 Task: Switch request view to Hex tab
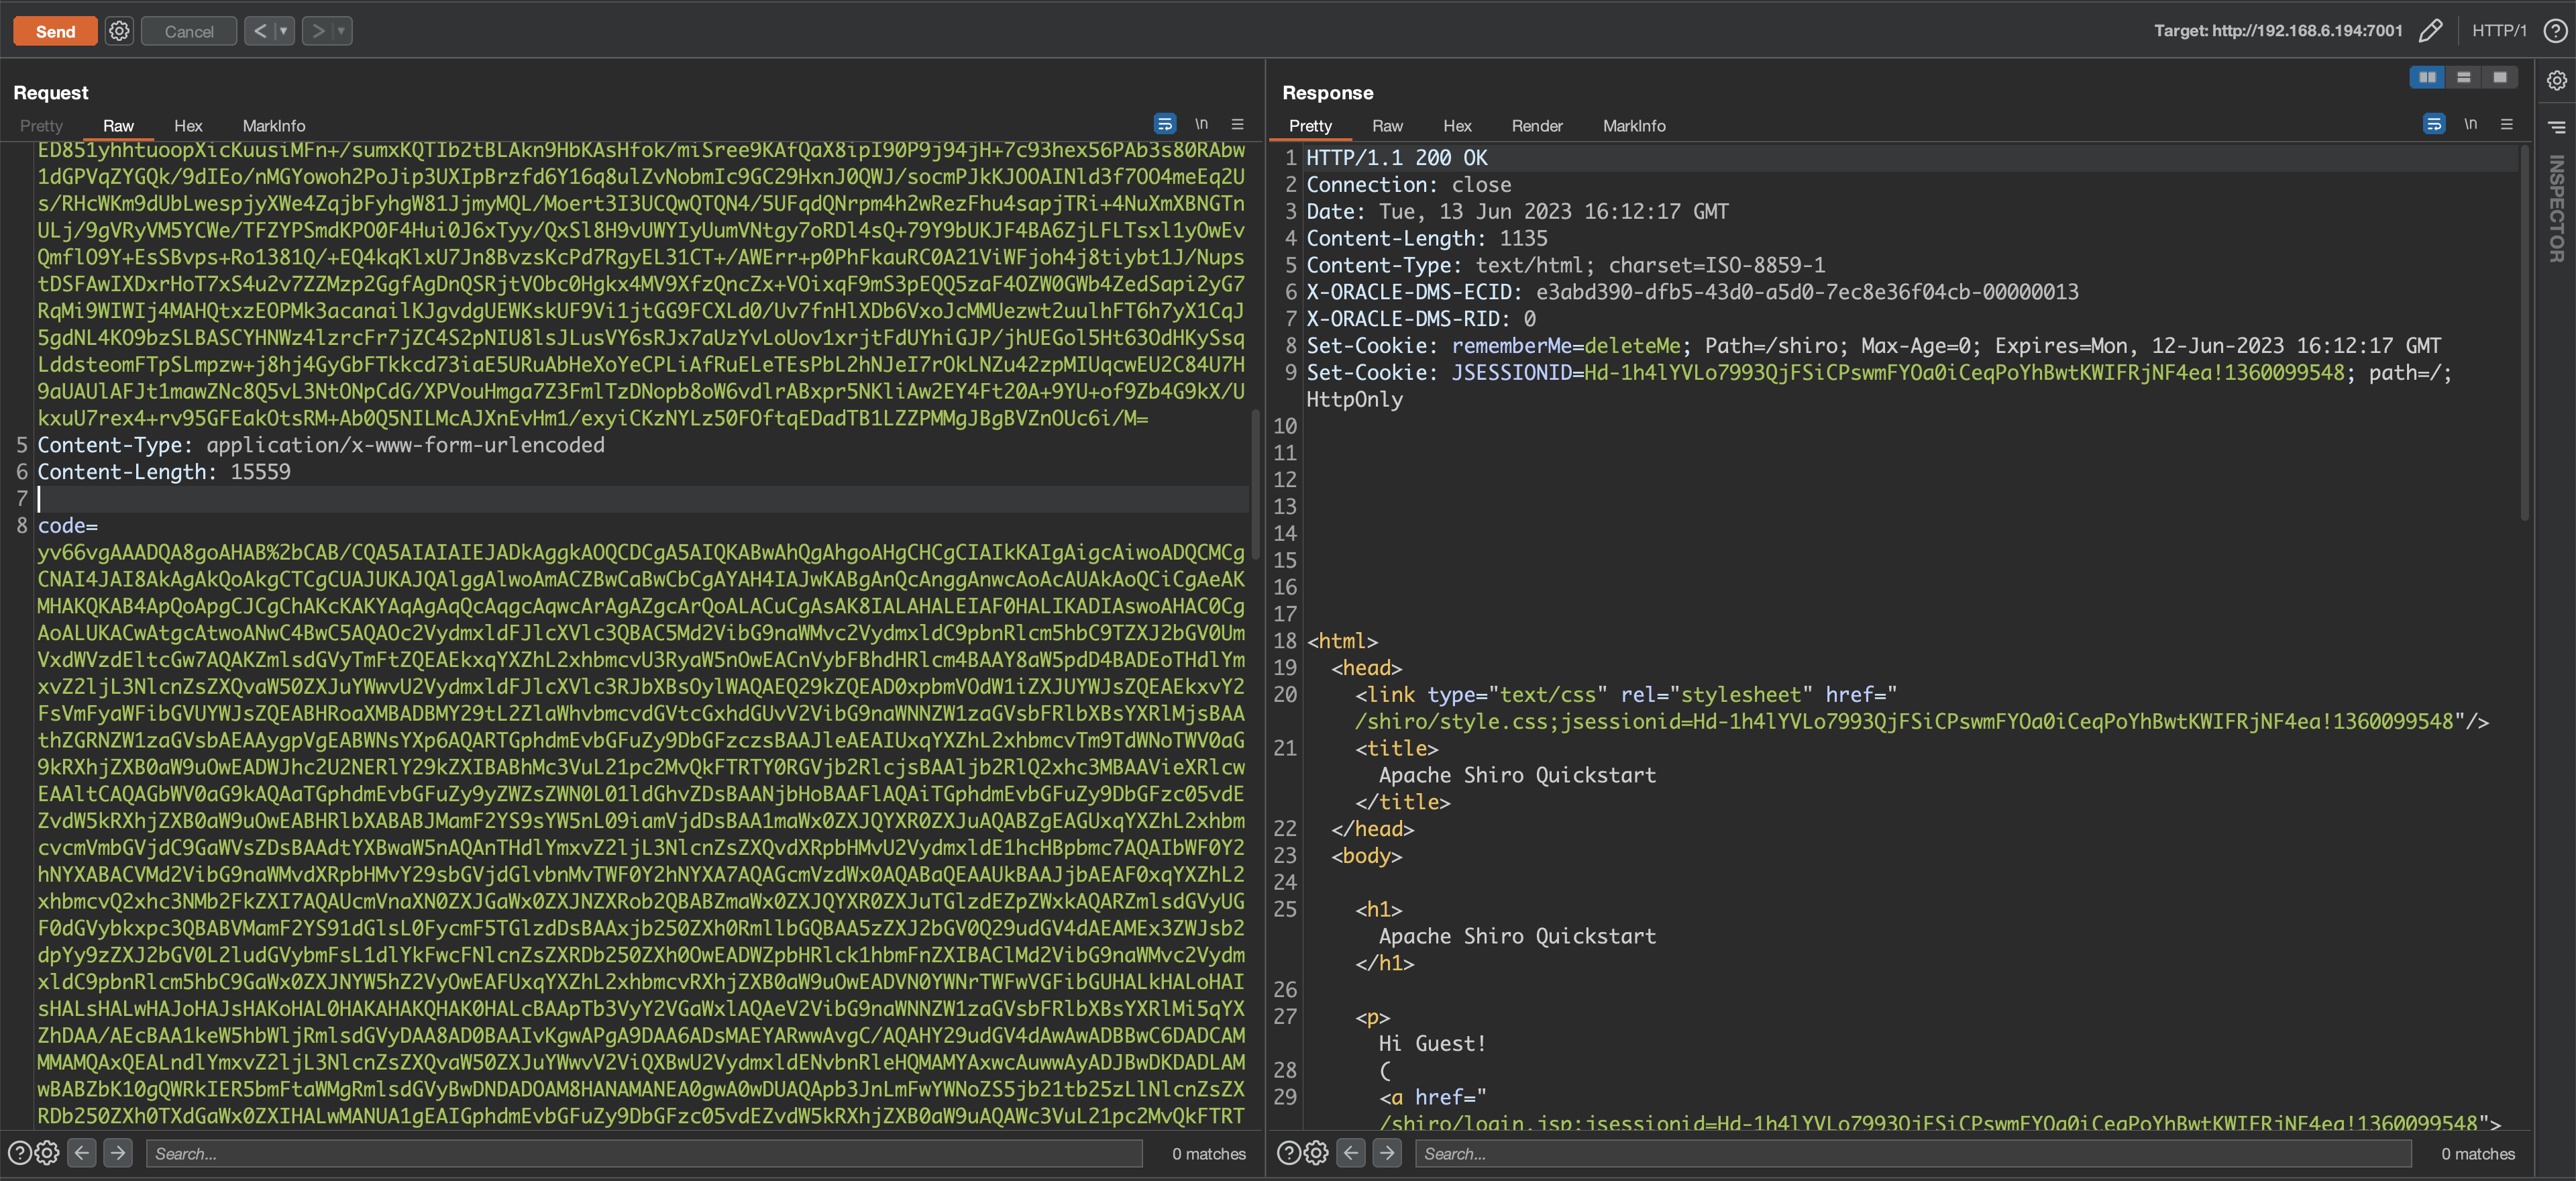188,126
